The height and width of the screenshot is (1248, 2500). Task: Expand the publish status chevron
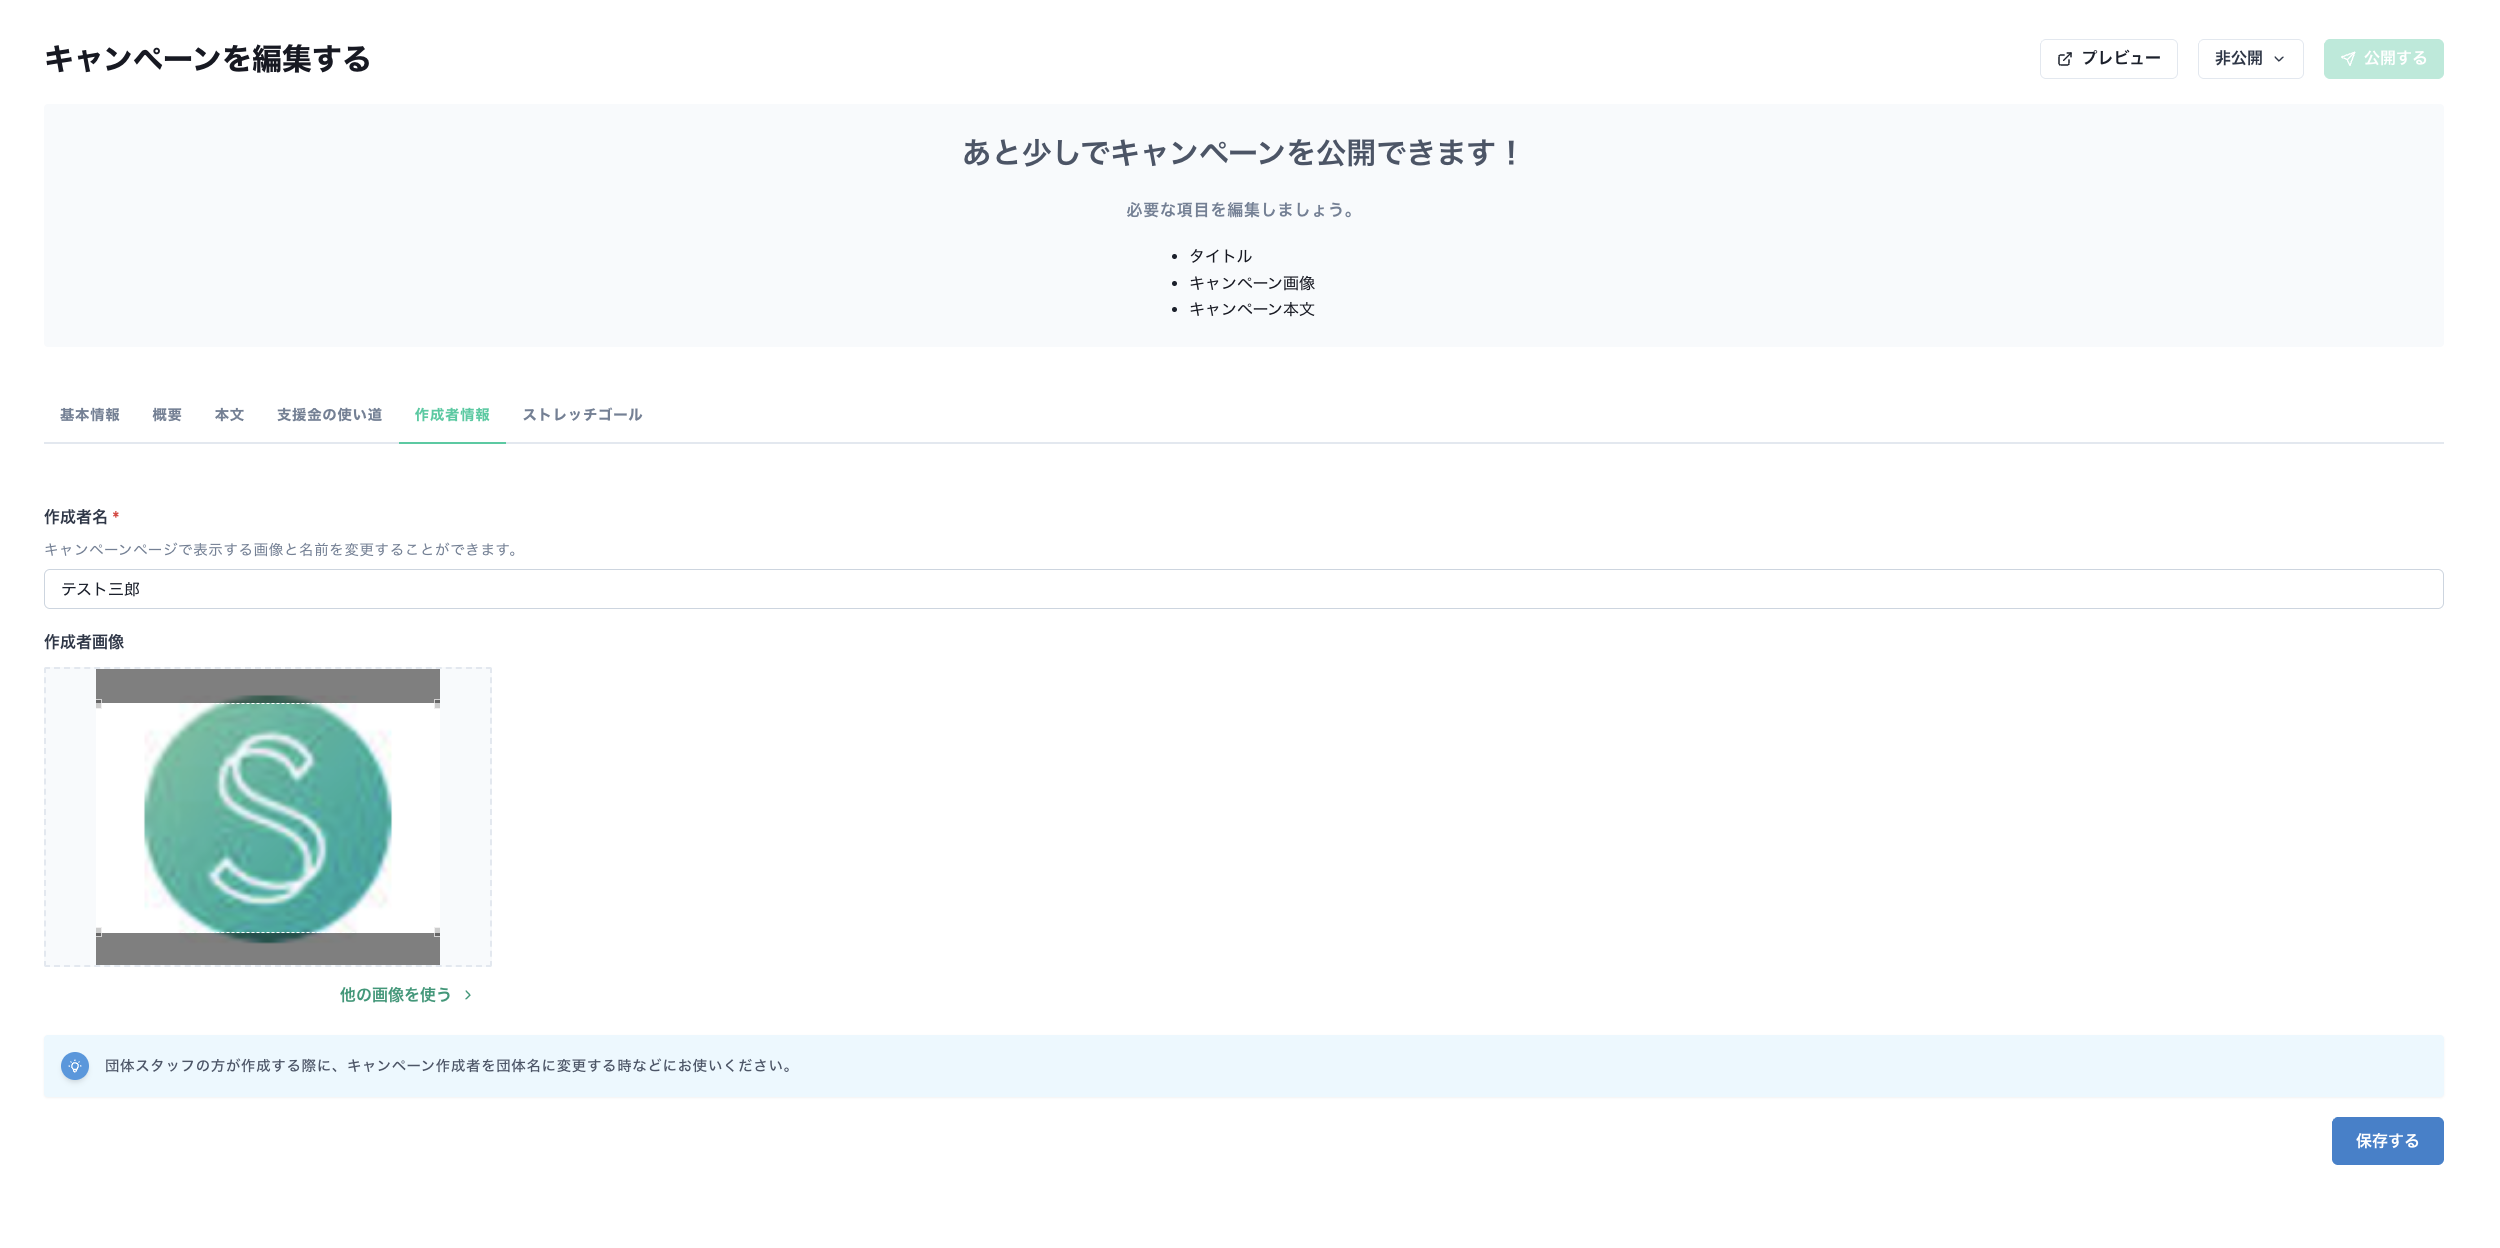coord(2281,58)
